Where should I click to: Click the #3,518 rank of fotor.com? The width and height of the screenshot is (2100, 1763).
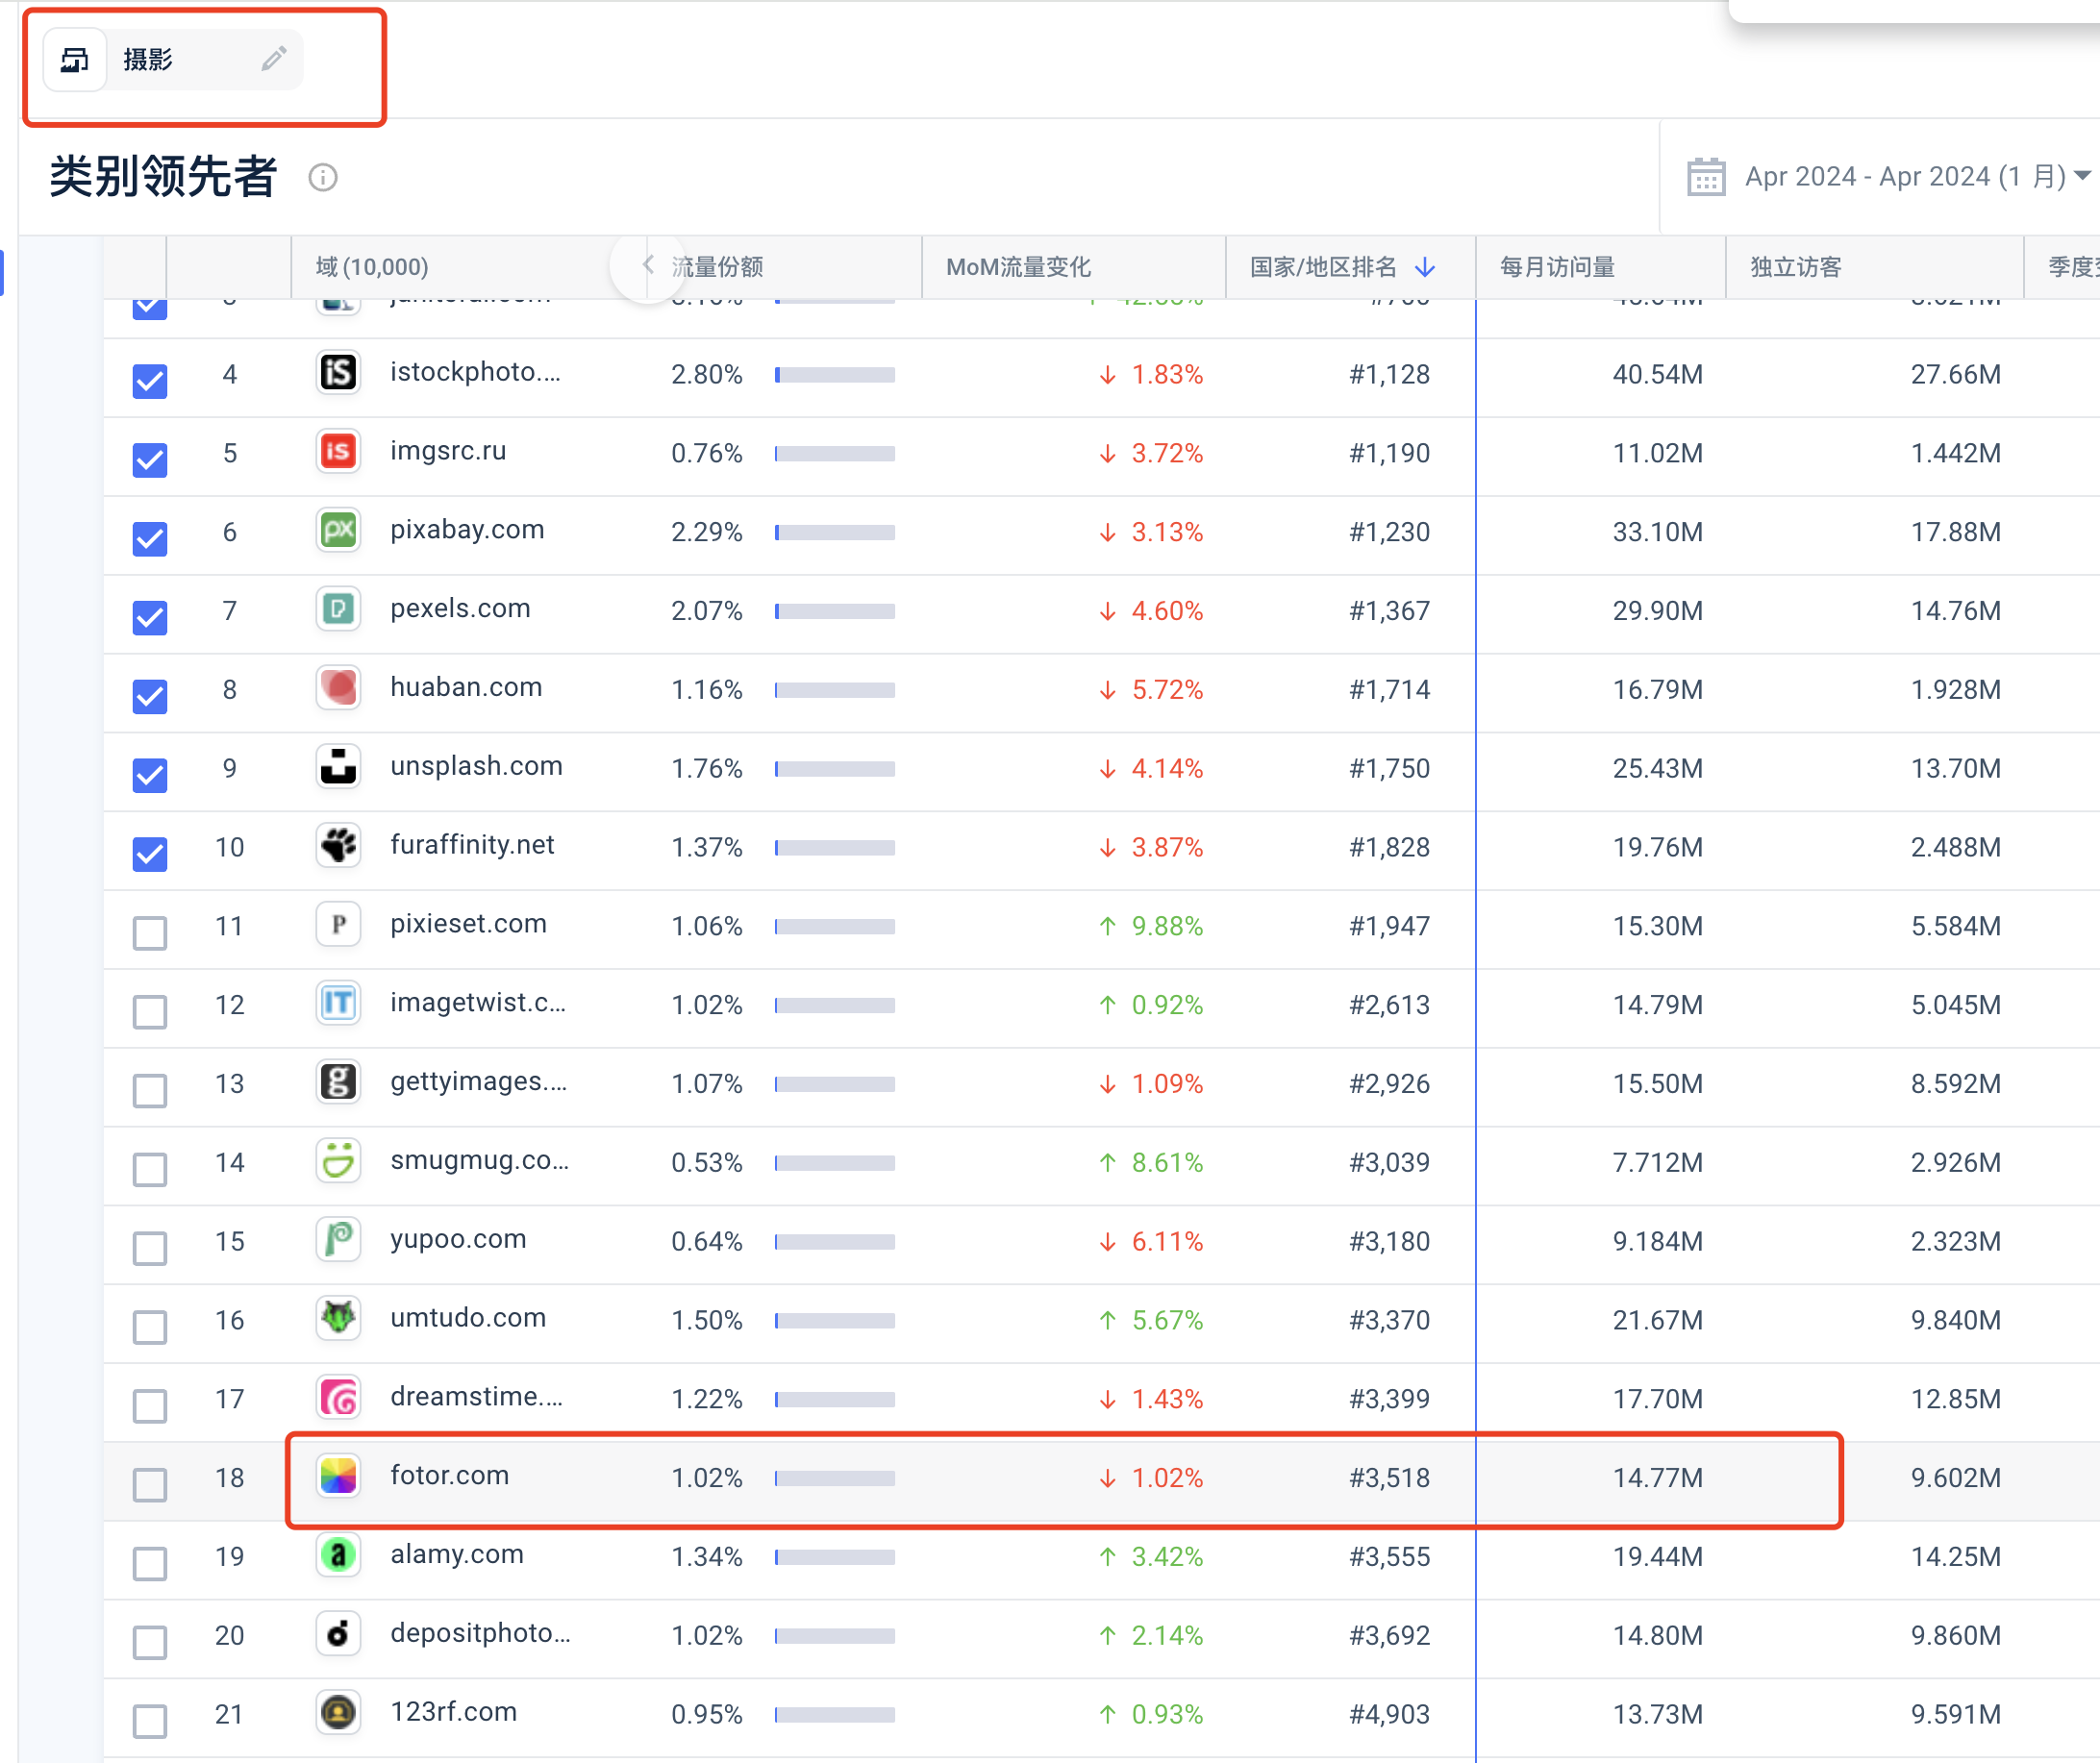[x=1389, y=1478]
